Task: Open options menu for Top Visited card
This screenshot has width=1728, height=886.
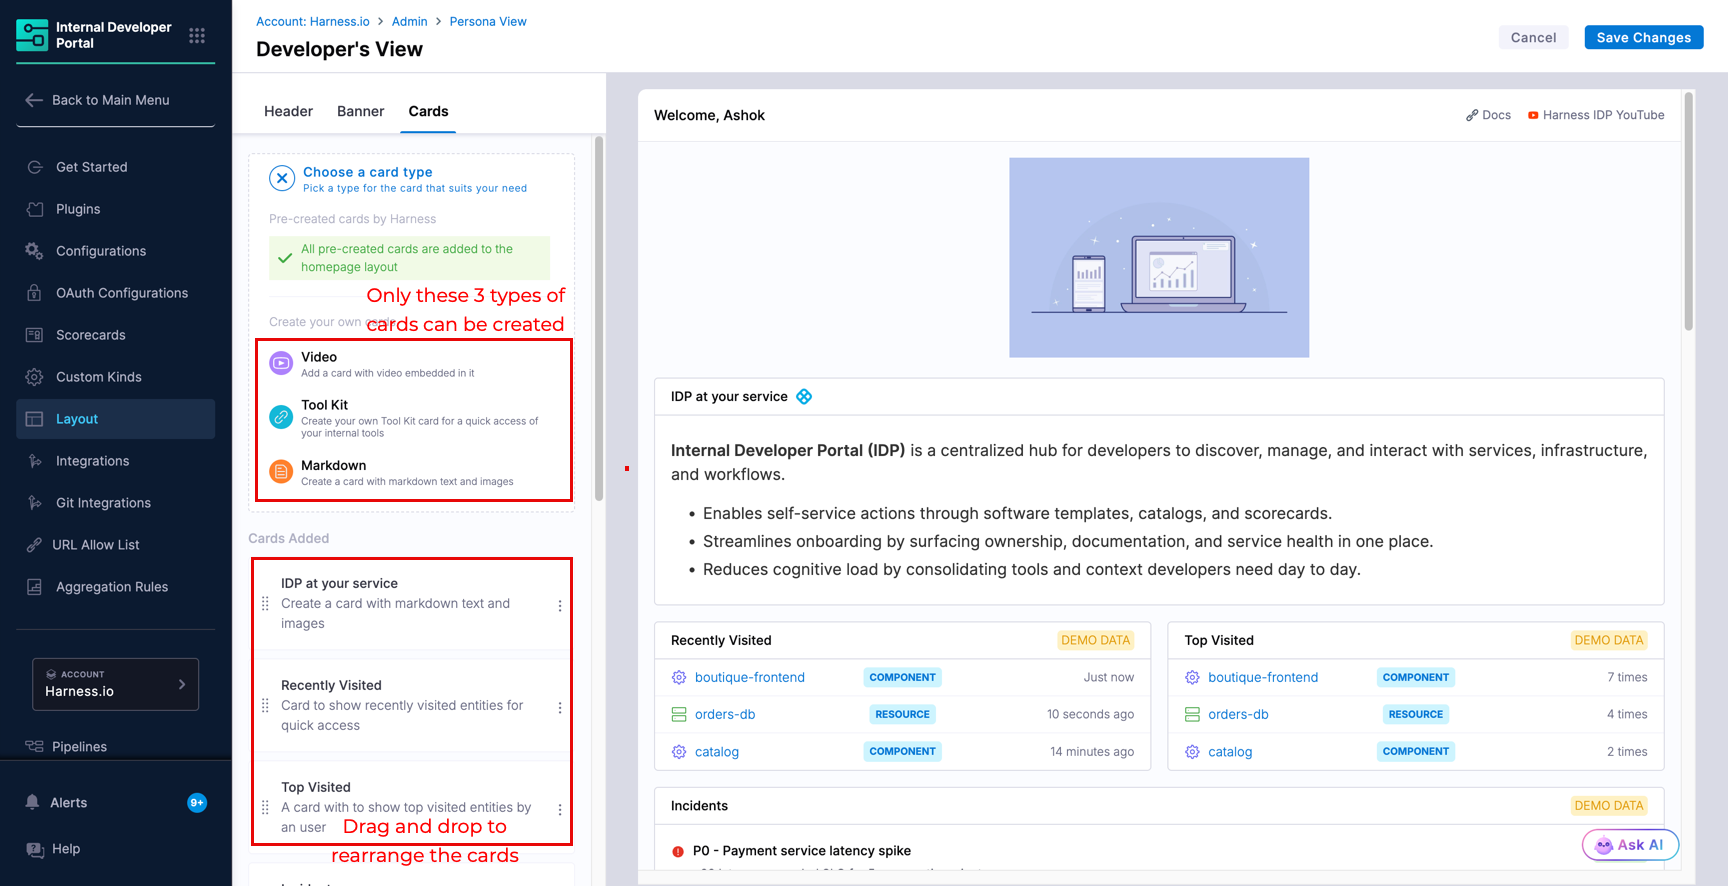Action: [x=560, y=809]
